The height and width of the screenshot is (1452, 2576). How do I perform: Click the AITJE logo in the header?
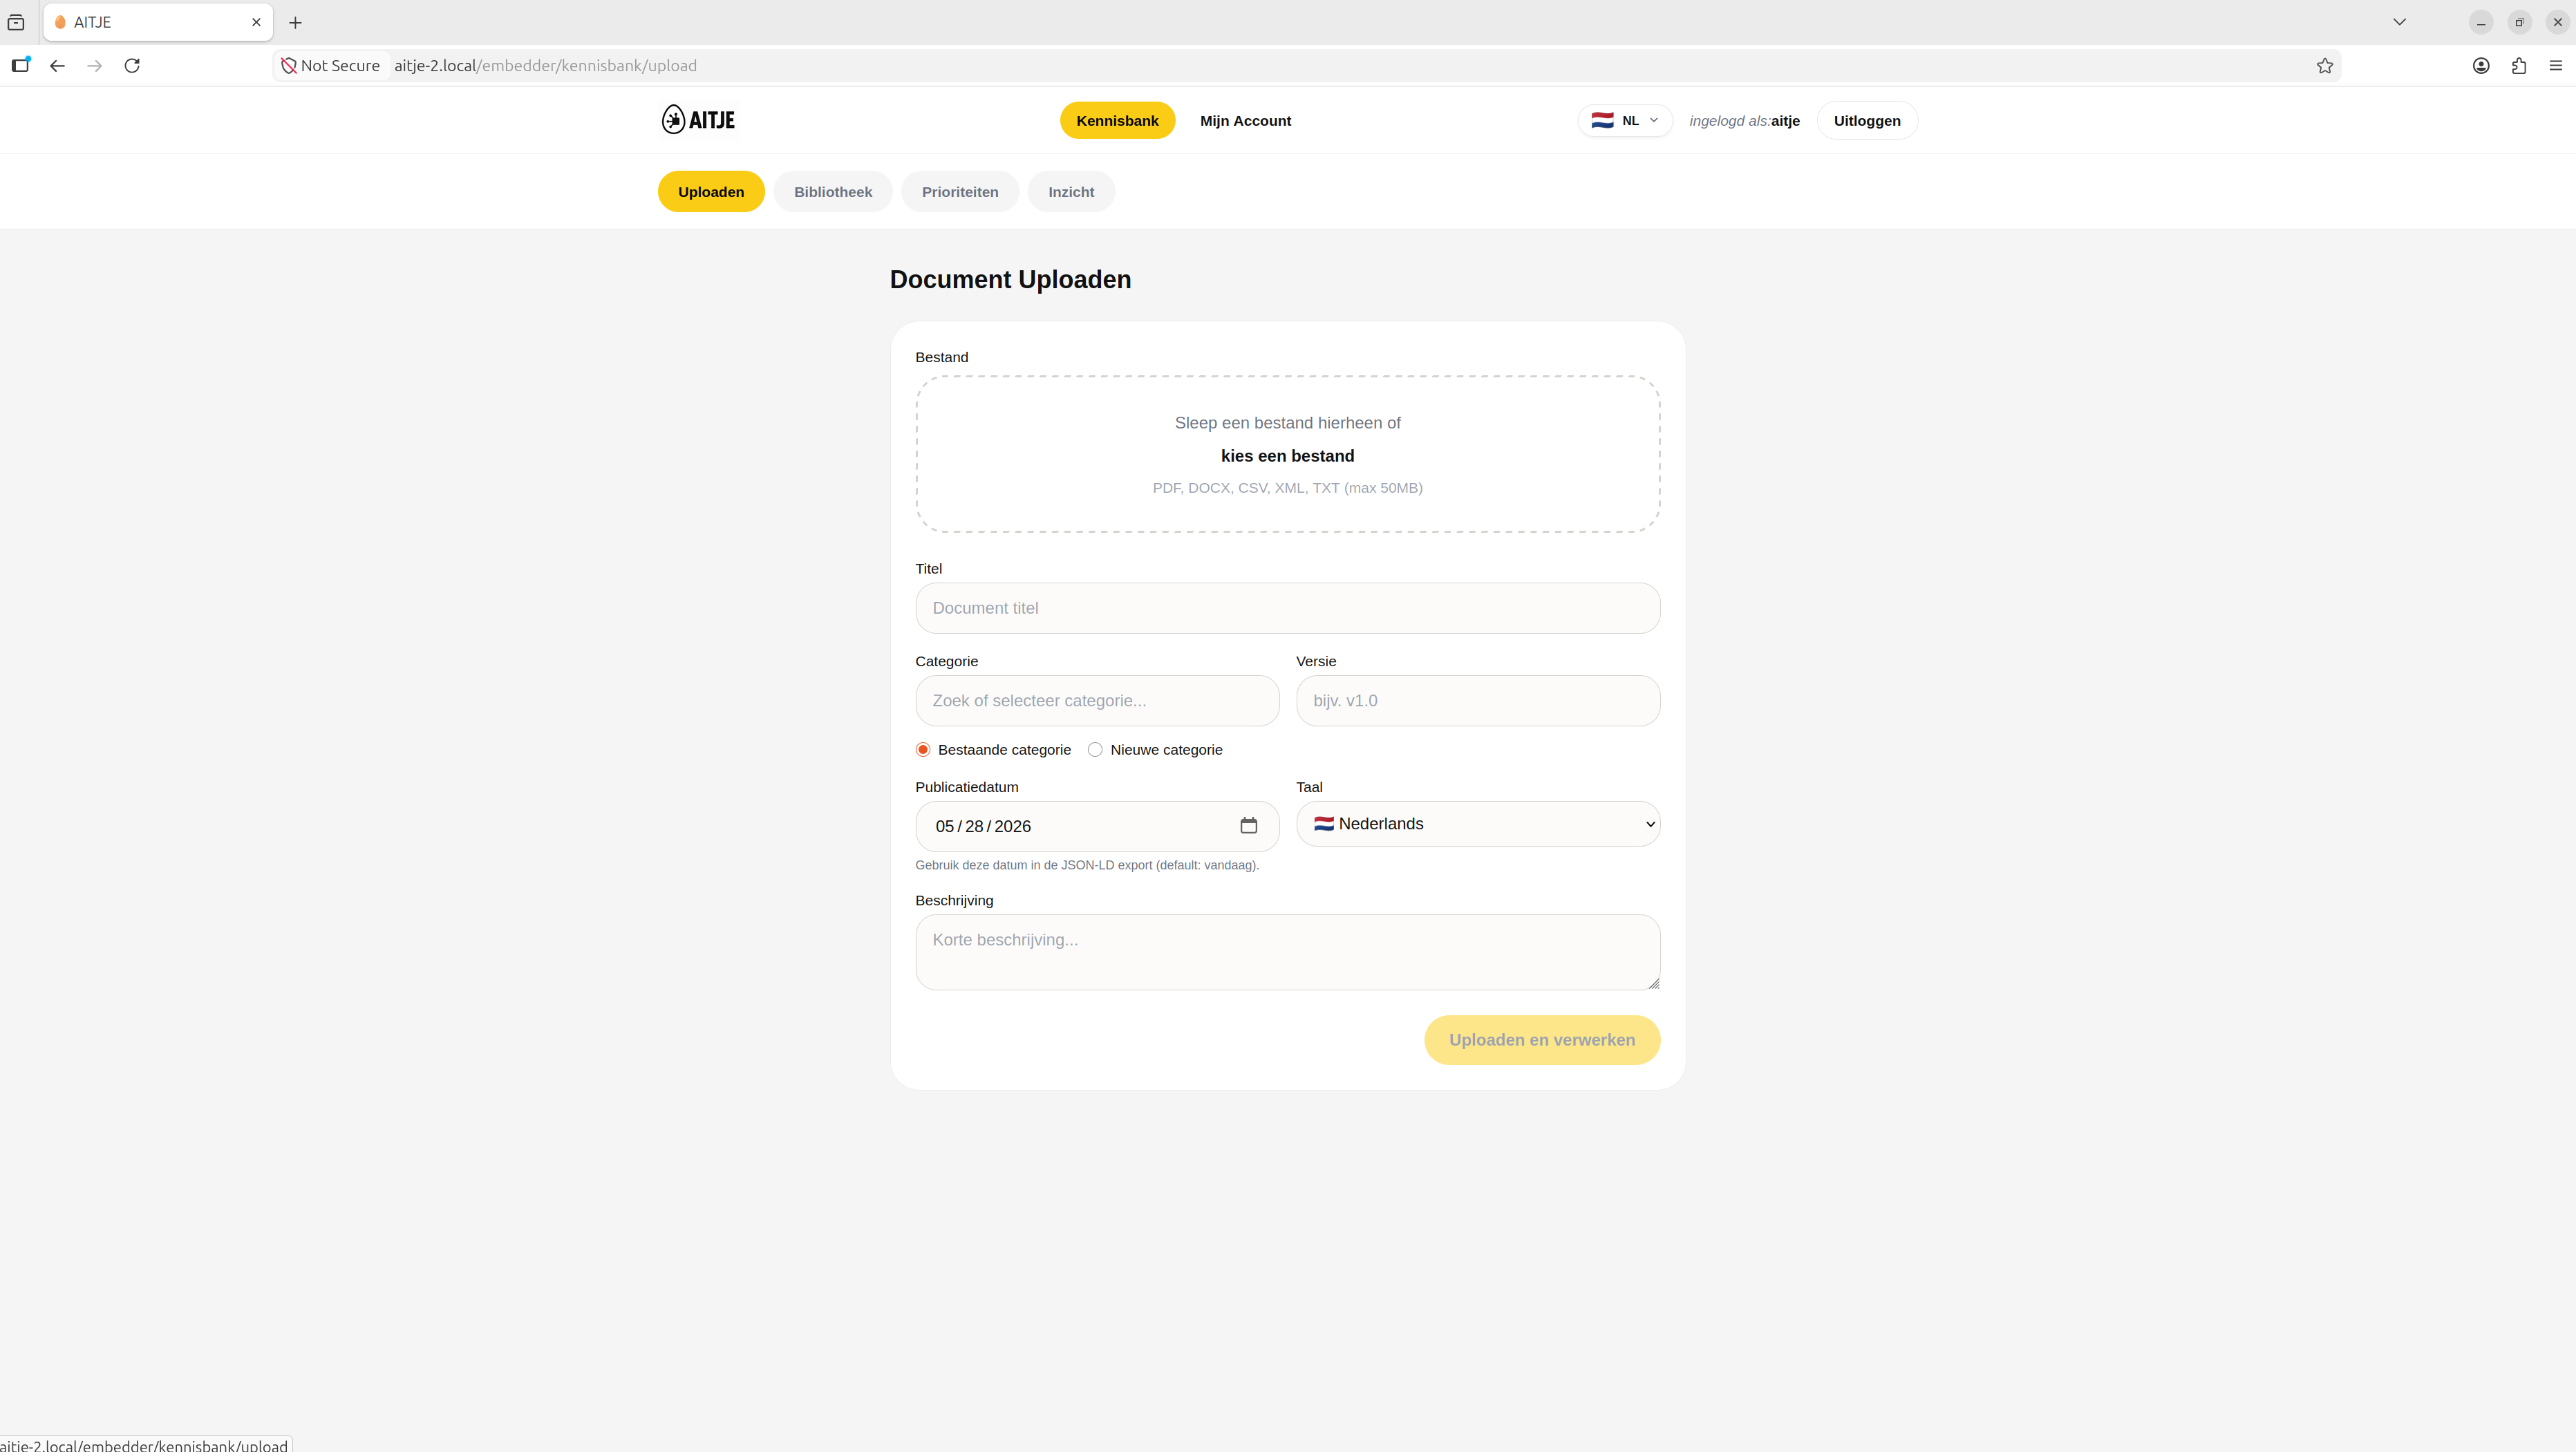(698, 120)
